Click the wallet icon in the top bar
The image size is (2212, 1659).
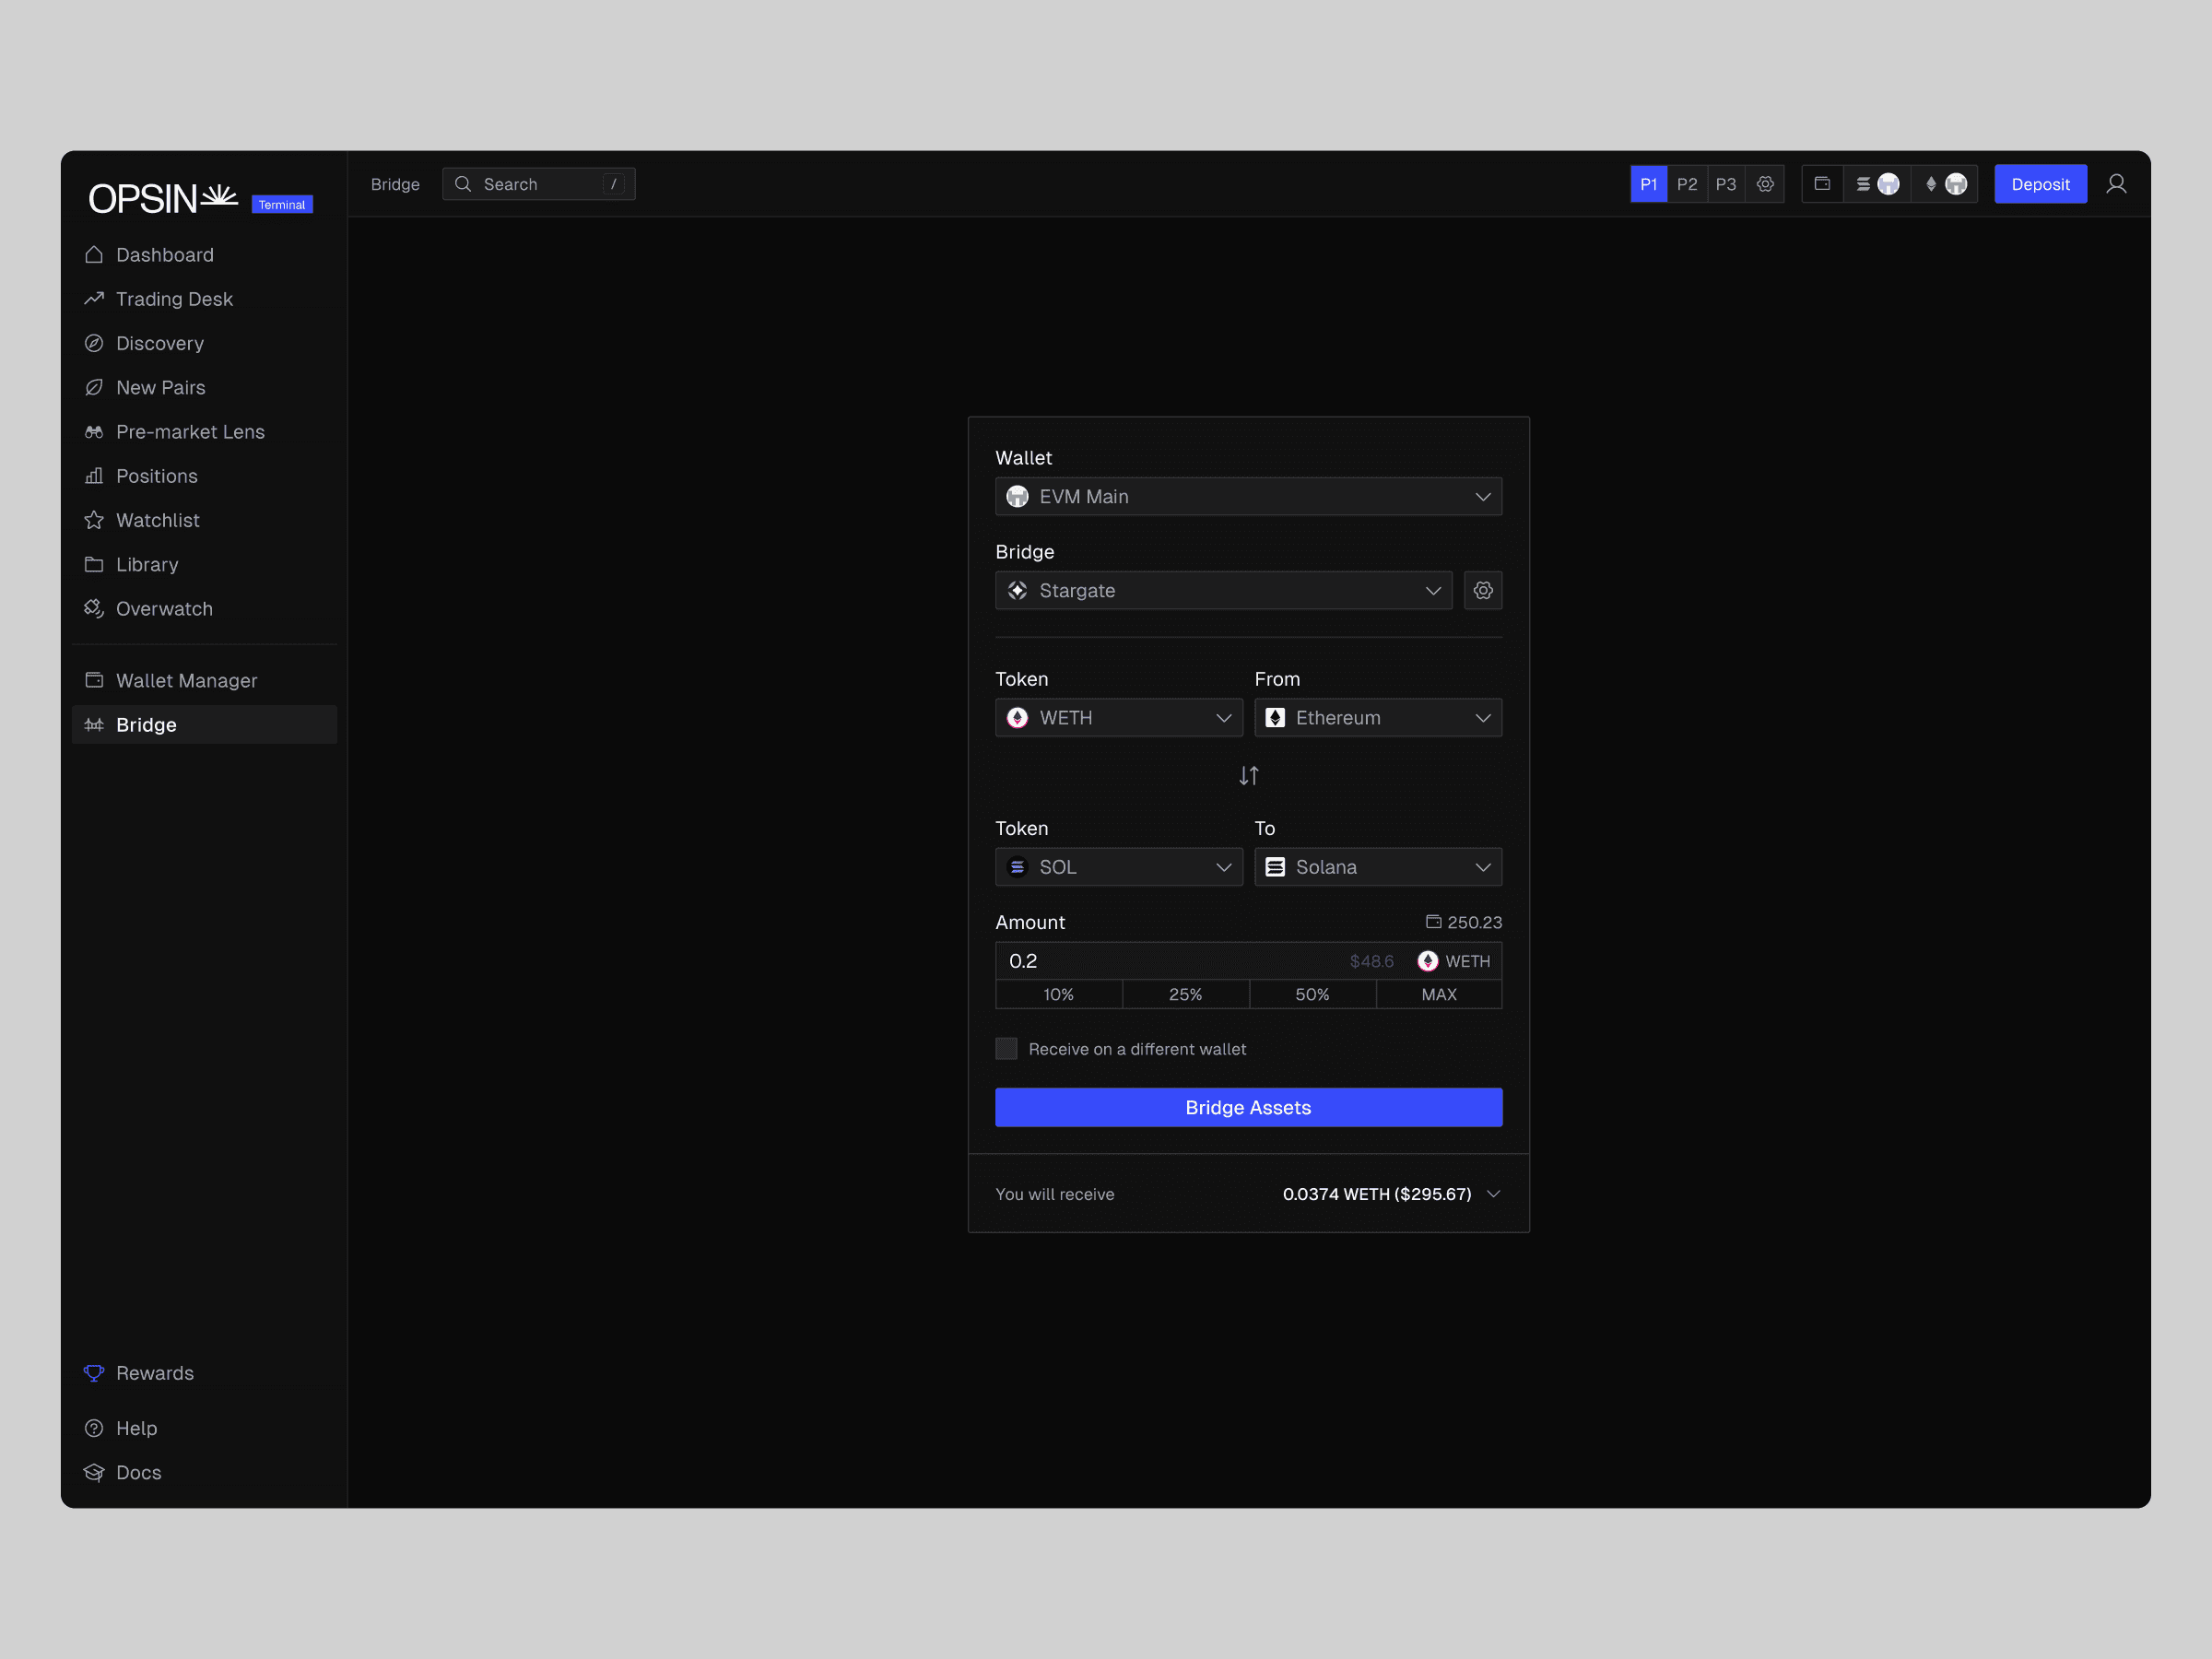tap(1822, 184)
